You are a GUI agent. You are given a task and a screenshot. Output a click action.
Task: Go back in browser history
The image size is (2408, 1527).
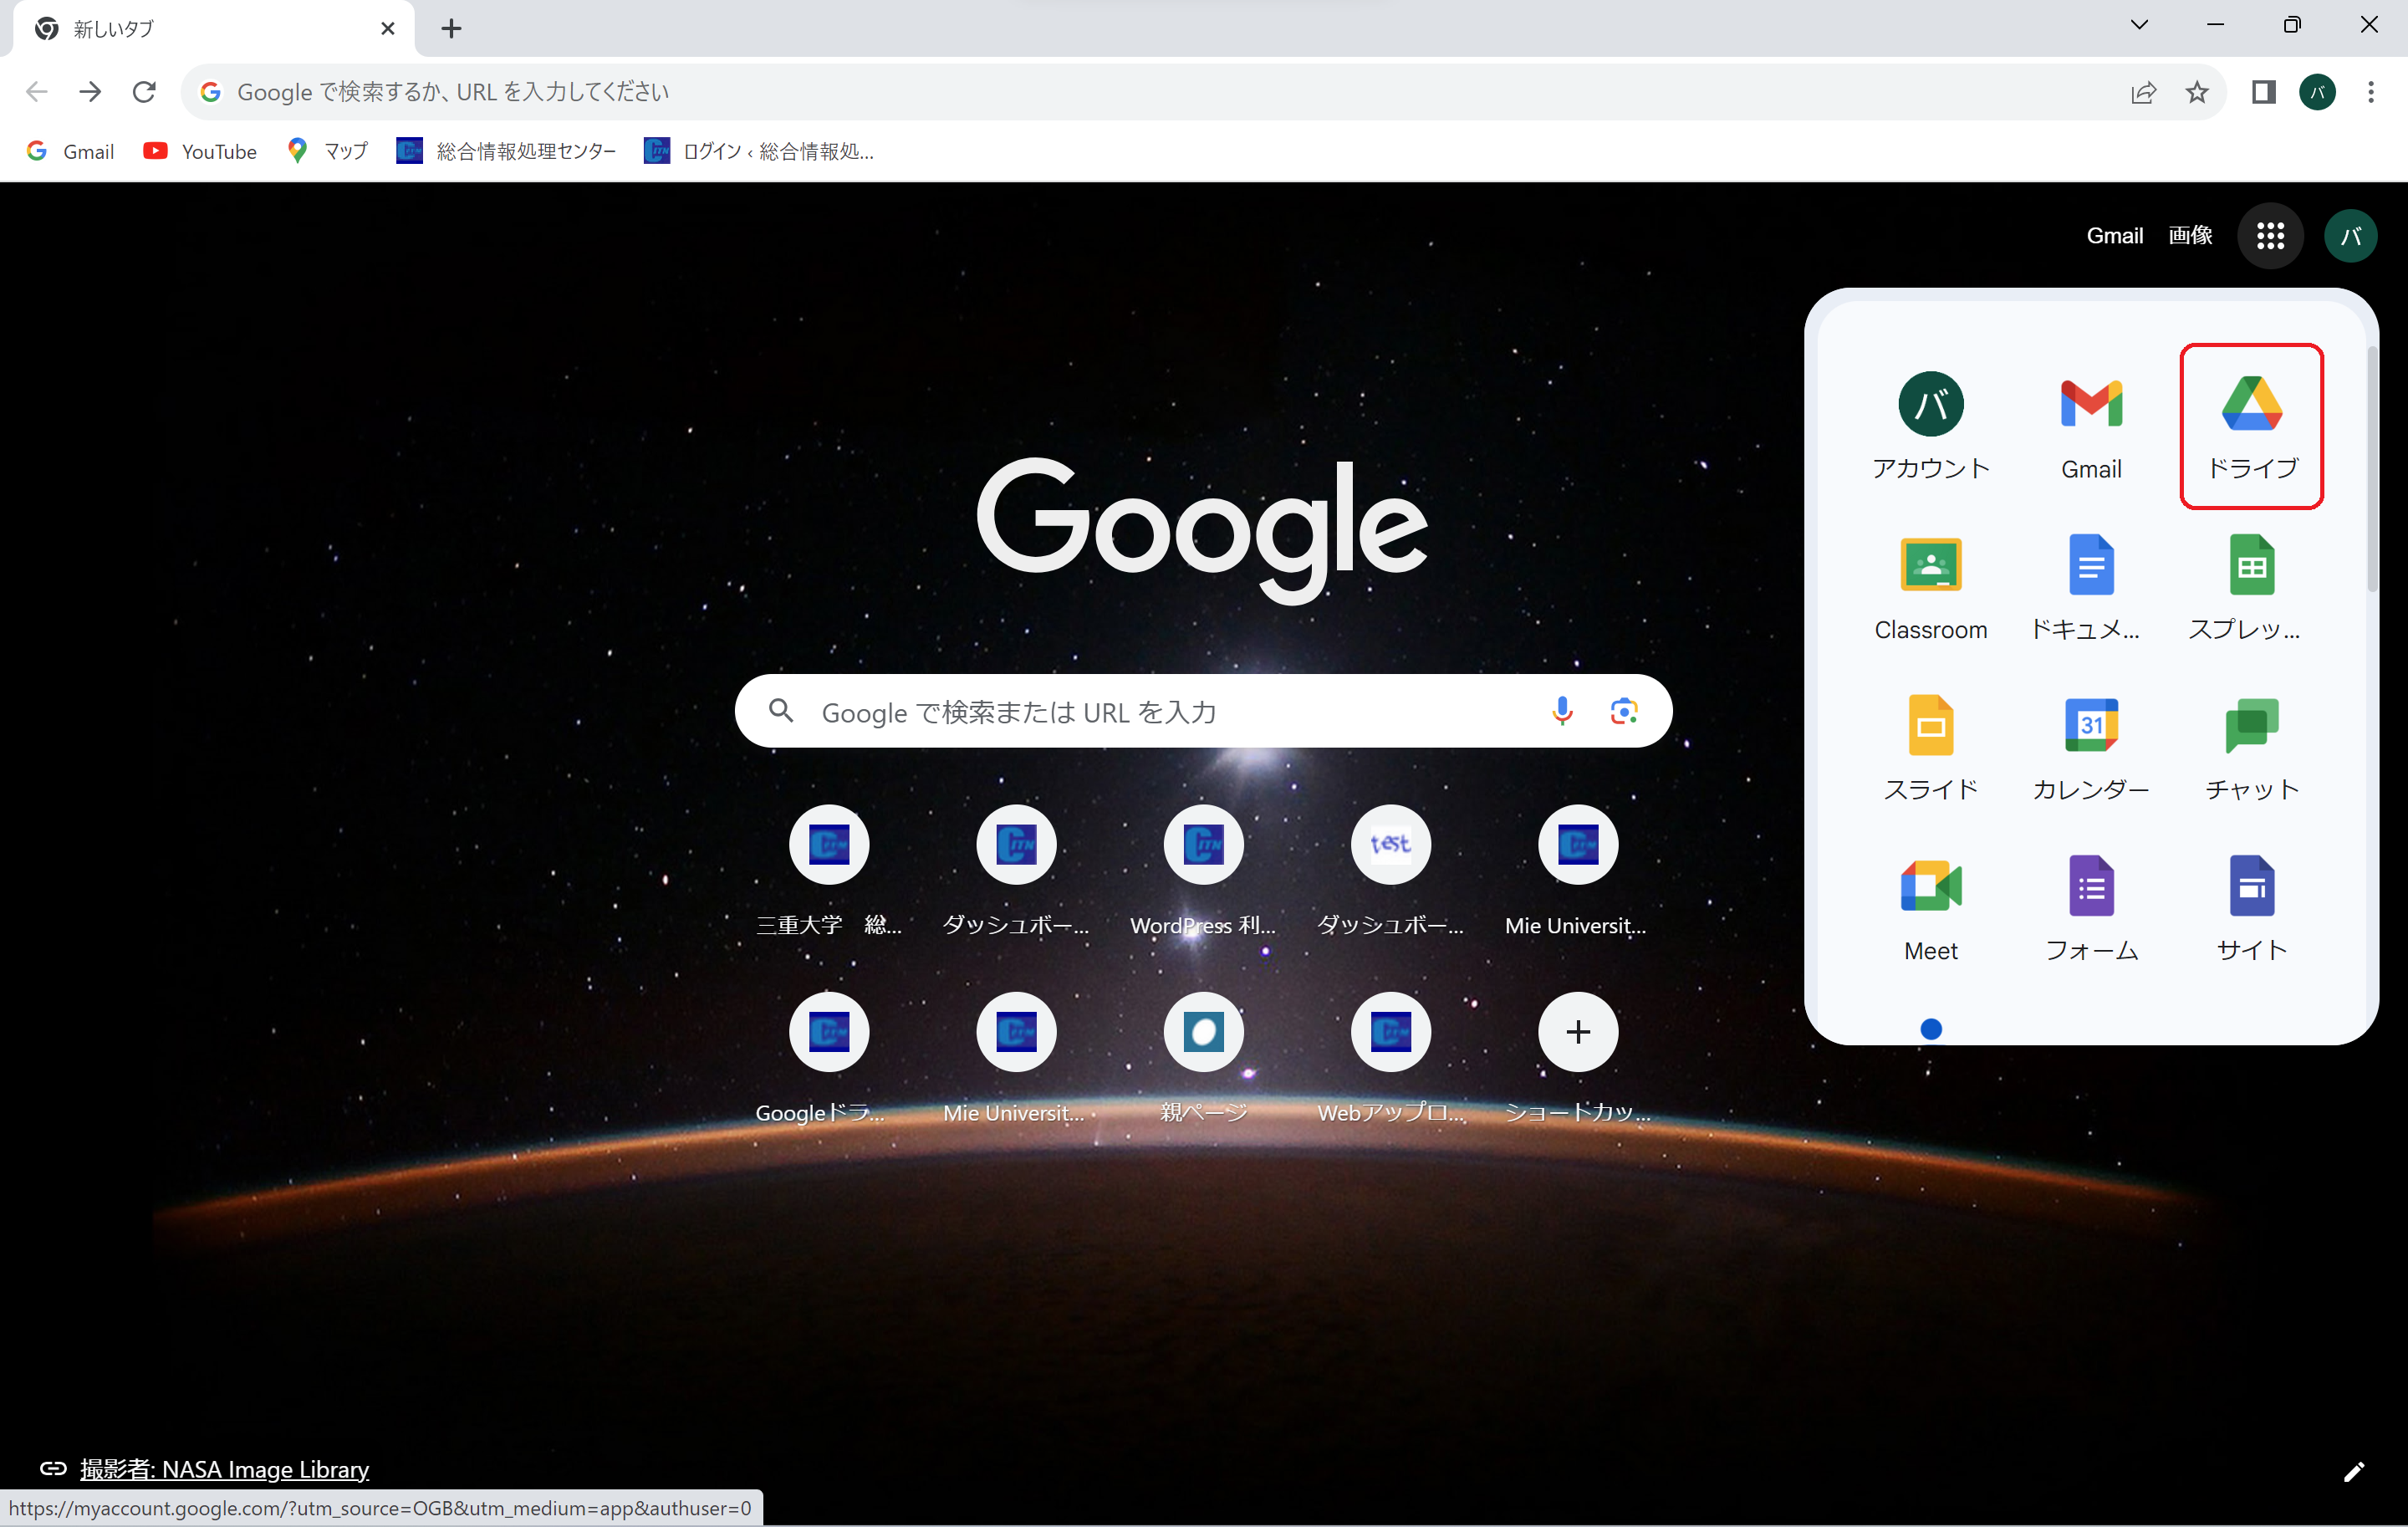pos(37,92)
